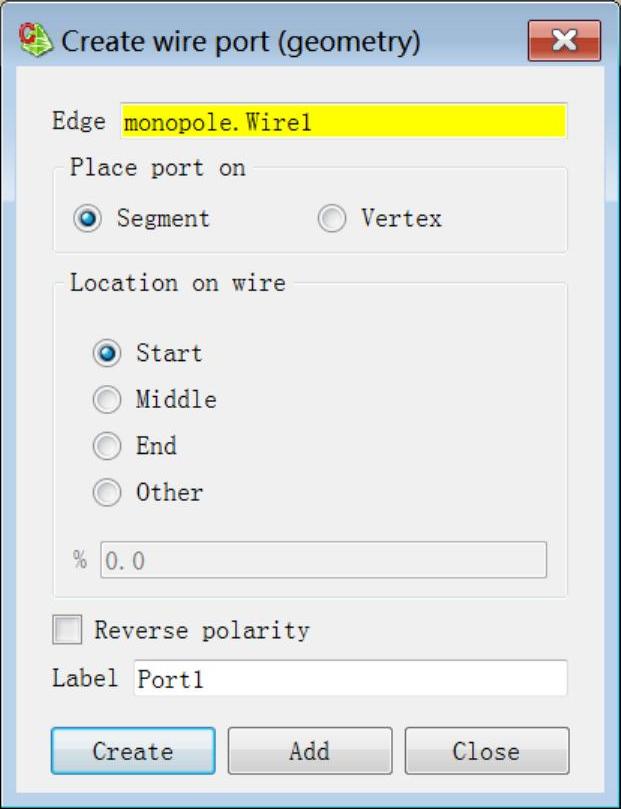621x809 pixels.
Task: Click the Reverse polarity label text
Action: (x=201, y=630)
